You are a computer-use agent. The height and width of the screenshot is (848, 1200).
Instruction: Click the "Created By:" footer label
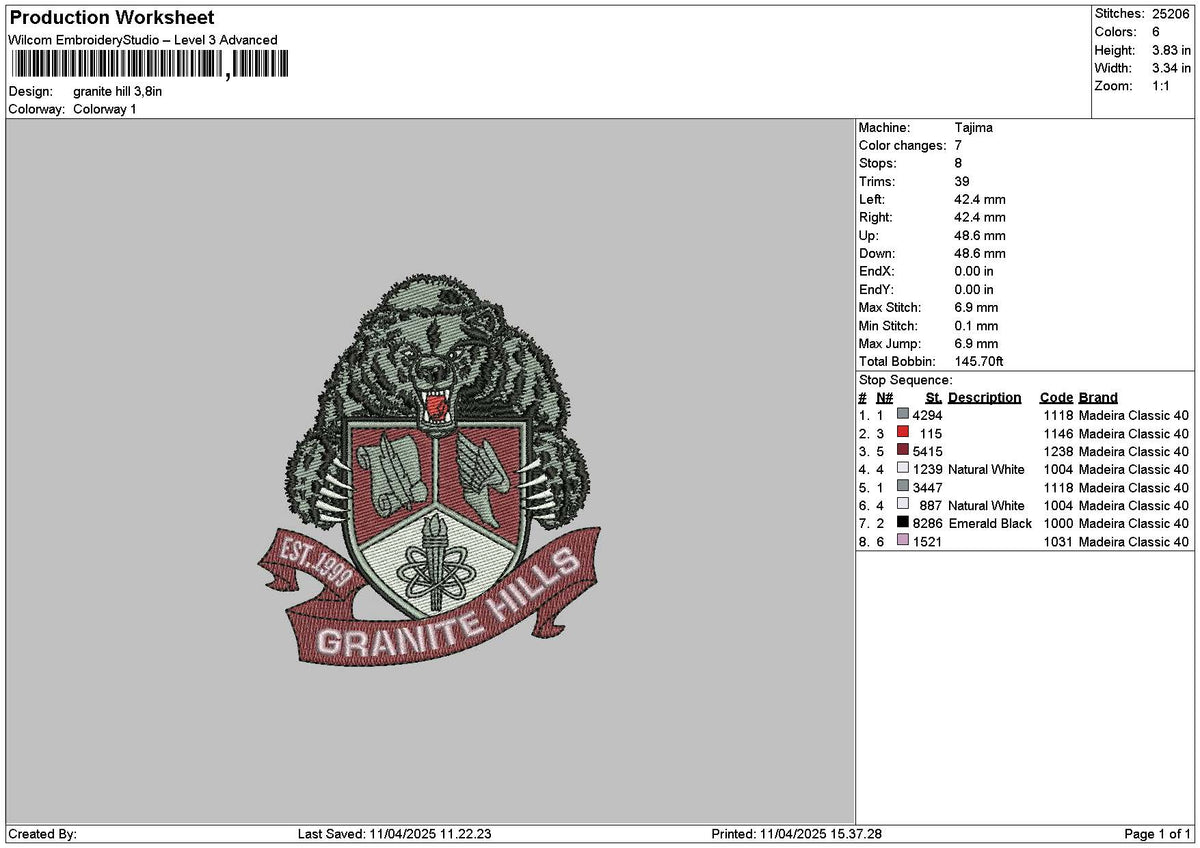tap(42, 834)
